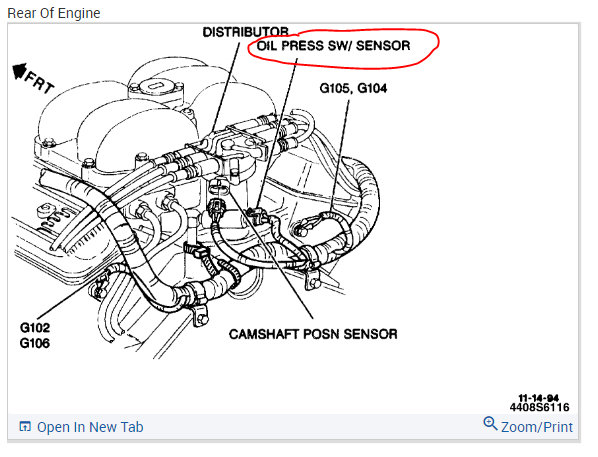Select the Rear Of Engine heading

coord(54,13)
